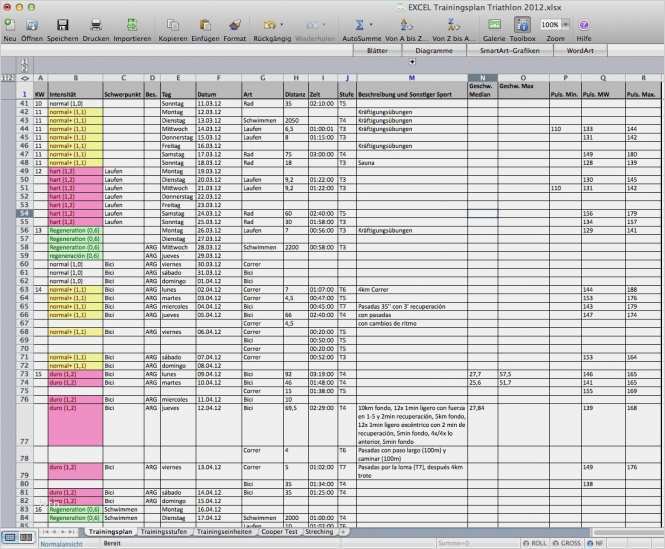Viewport: 665px width, 549px height.
Task: Open the Diagramme ribbon tab
Action: [433, 49]
